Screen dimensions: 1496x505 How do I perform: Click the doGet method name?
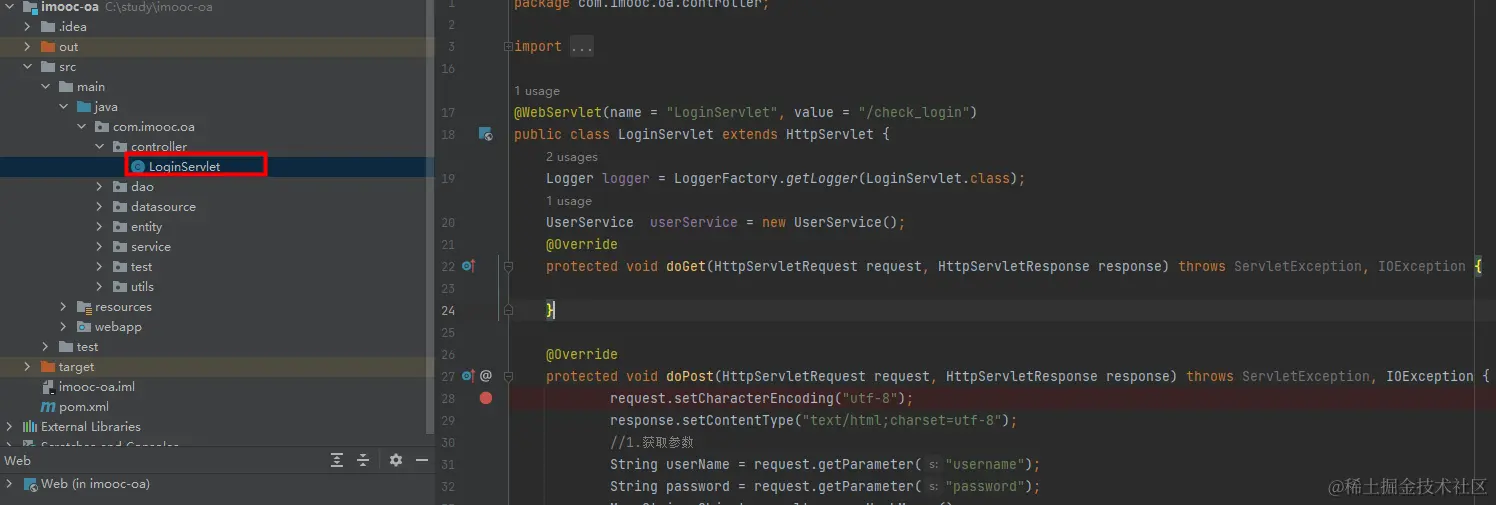pos(686,266)
